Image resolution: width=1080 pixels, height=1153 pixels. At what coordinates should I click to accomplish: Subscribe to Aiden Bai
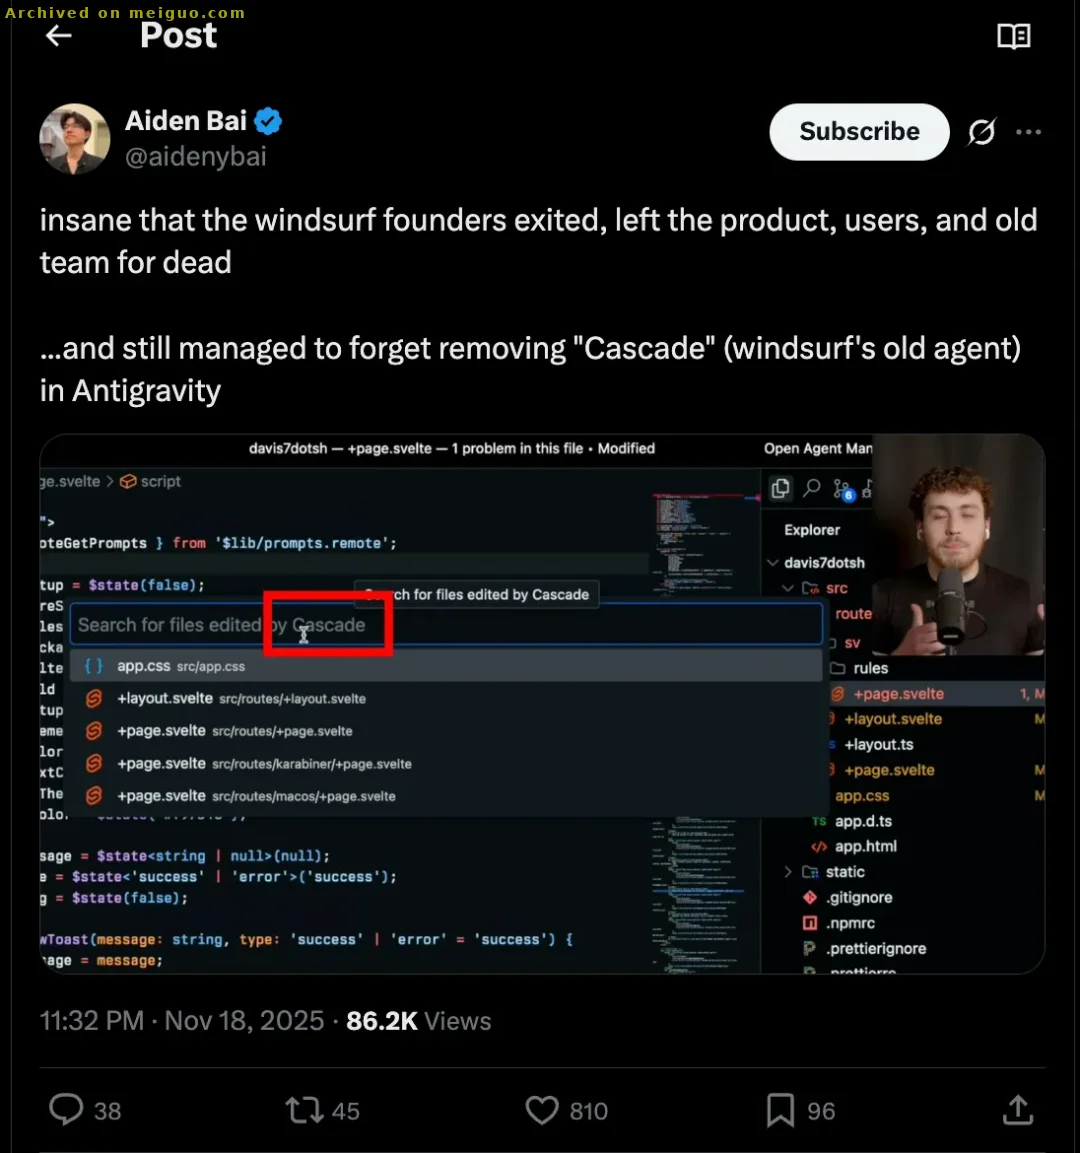[859, 132]
